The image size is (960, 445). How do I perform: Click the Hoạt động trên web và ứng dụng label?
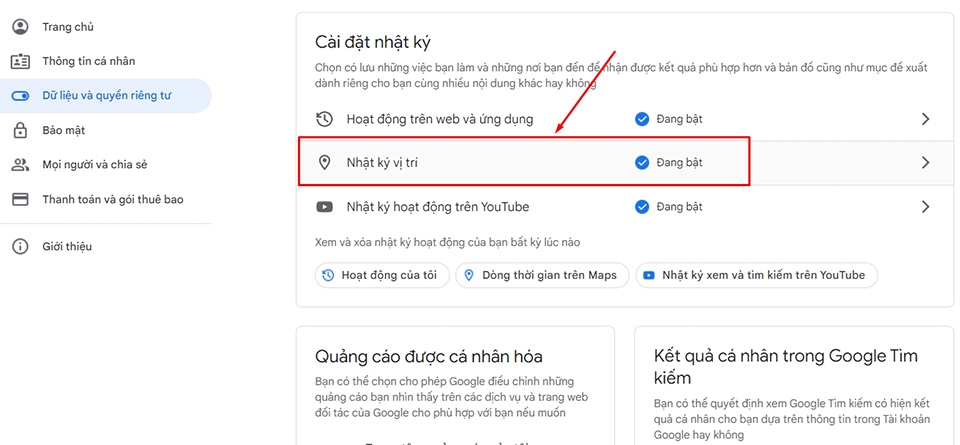pyautogui.click(x=440, y=119)
